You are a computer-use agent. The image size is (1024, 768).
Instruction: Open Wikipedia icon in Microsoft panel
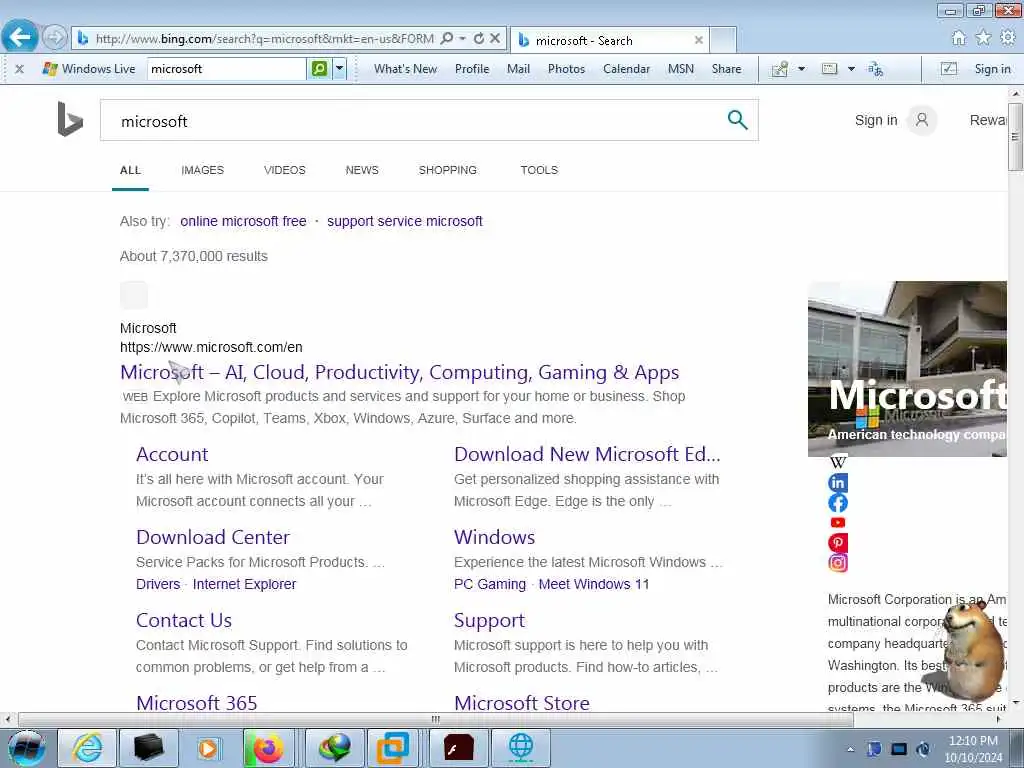pyautogui.click(x=838, y=462)
